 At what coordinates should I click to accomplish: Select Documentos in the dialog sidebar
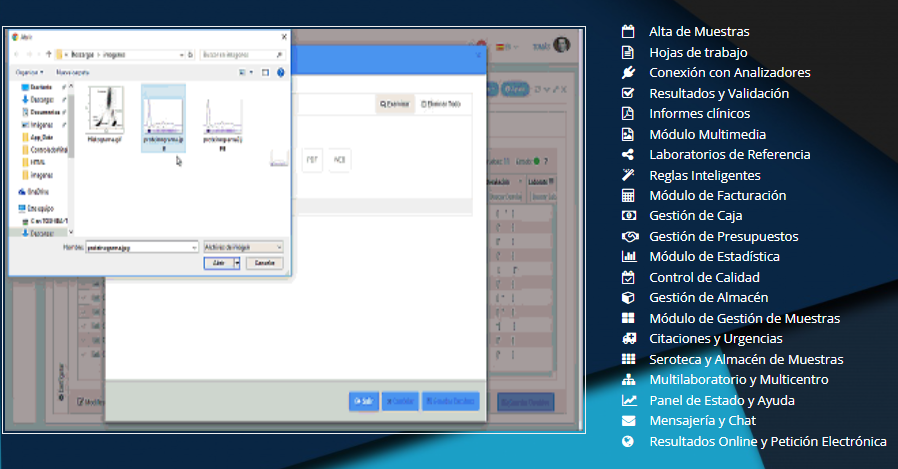(x=43, y=112)
